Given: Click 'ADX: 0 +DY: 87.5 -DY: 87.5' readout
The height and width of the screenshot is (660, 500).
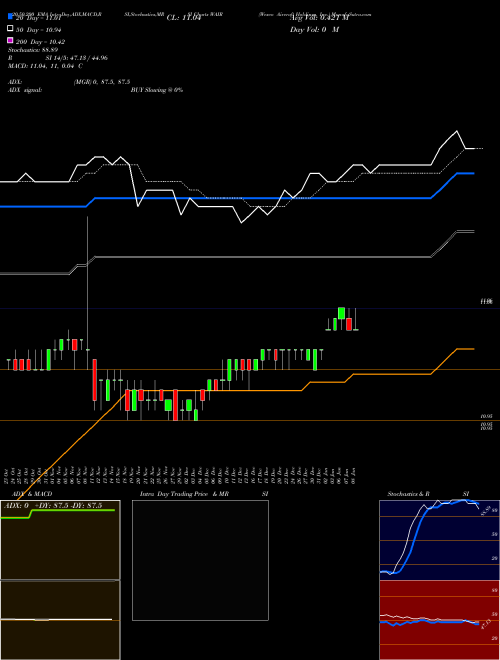Looking at the screenshot, I should coord(53,505).
